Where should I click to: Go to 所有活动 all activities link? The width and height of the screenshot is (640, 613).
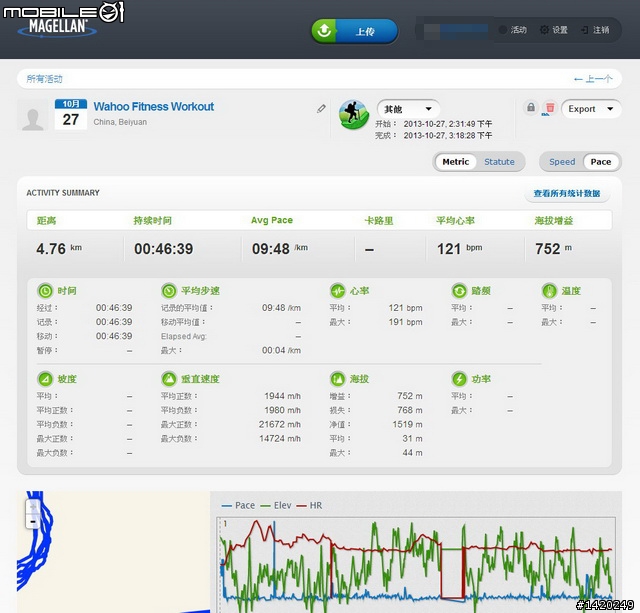pos(44,79)
